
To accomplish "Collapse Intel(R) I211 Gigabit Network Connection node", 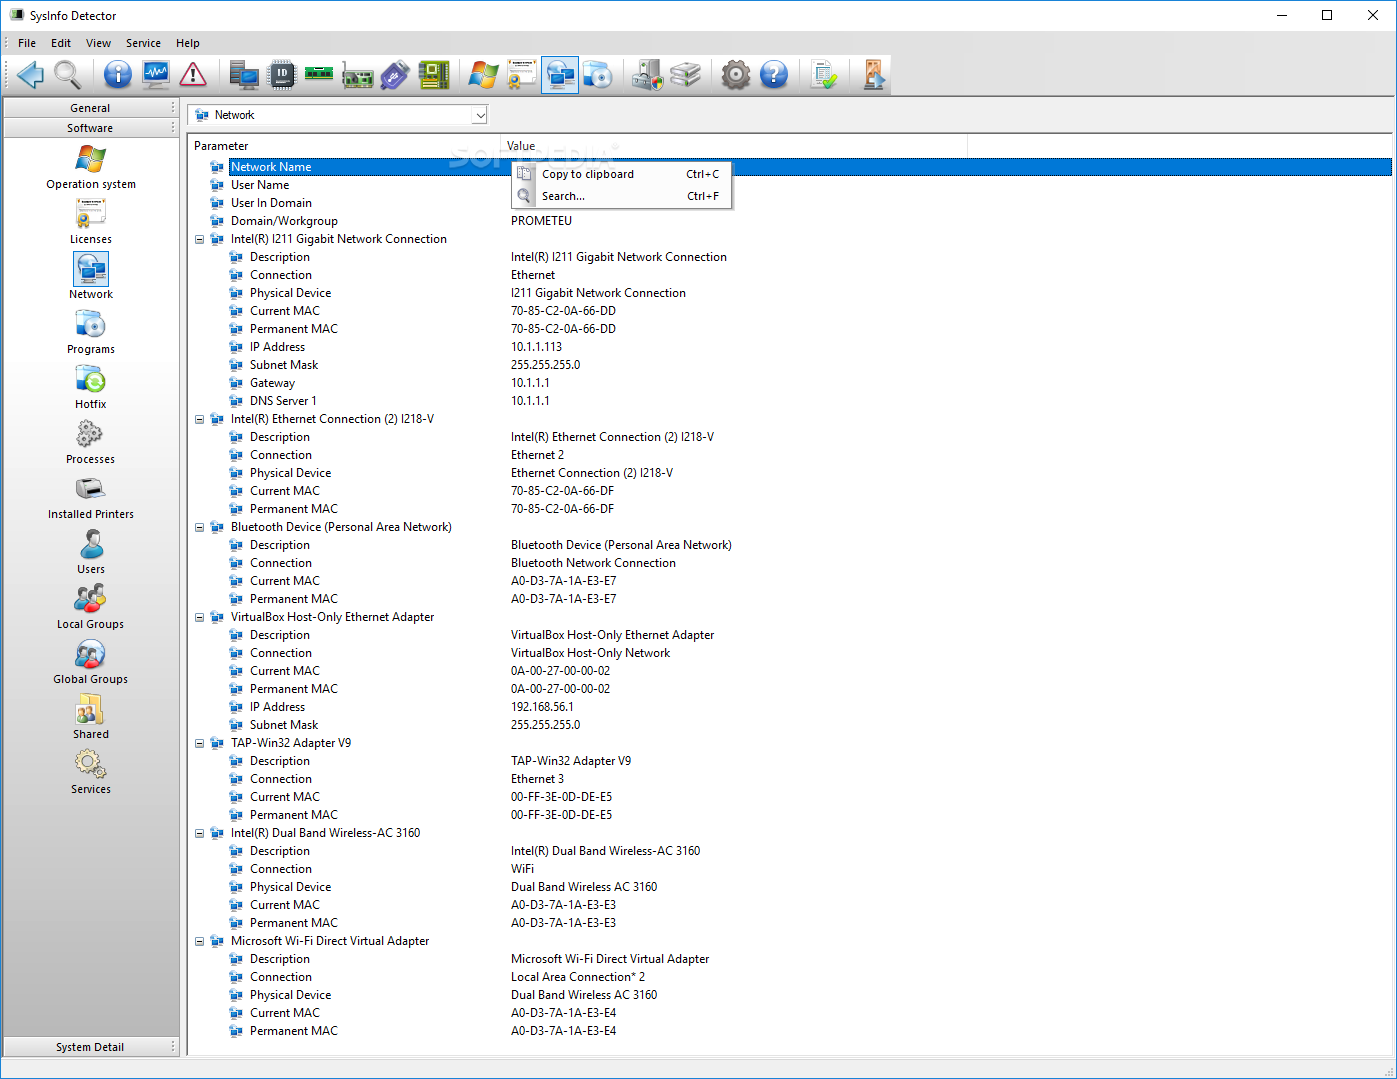I will point(199,239).
